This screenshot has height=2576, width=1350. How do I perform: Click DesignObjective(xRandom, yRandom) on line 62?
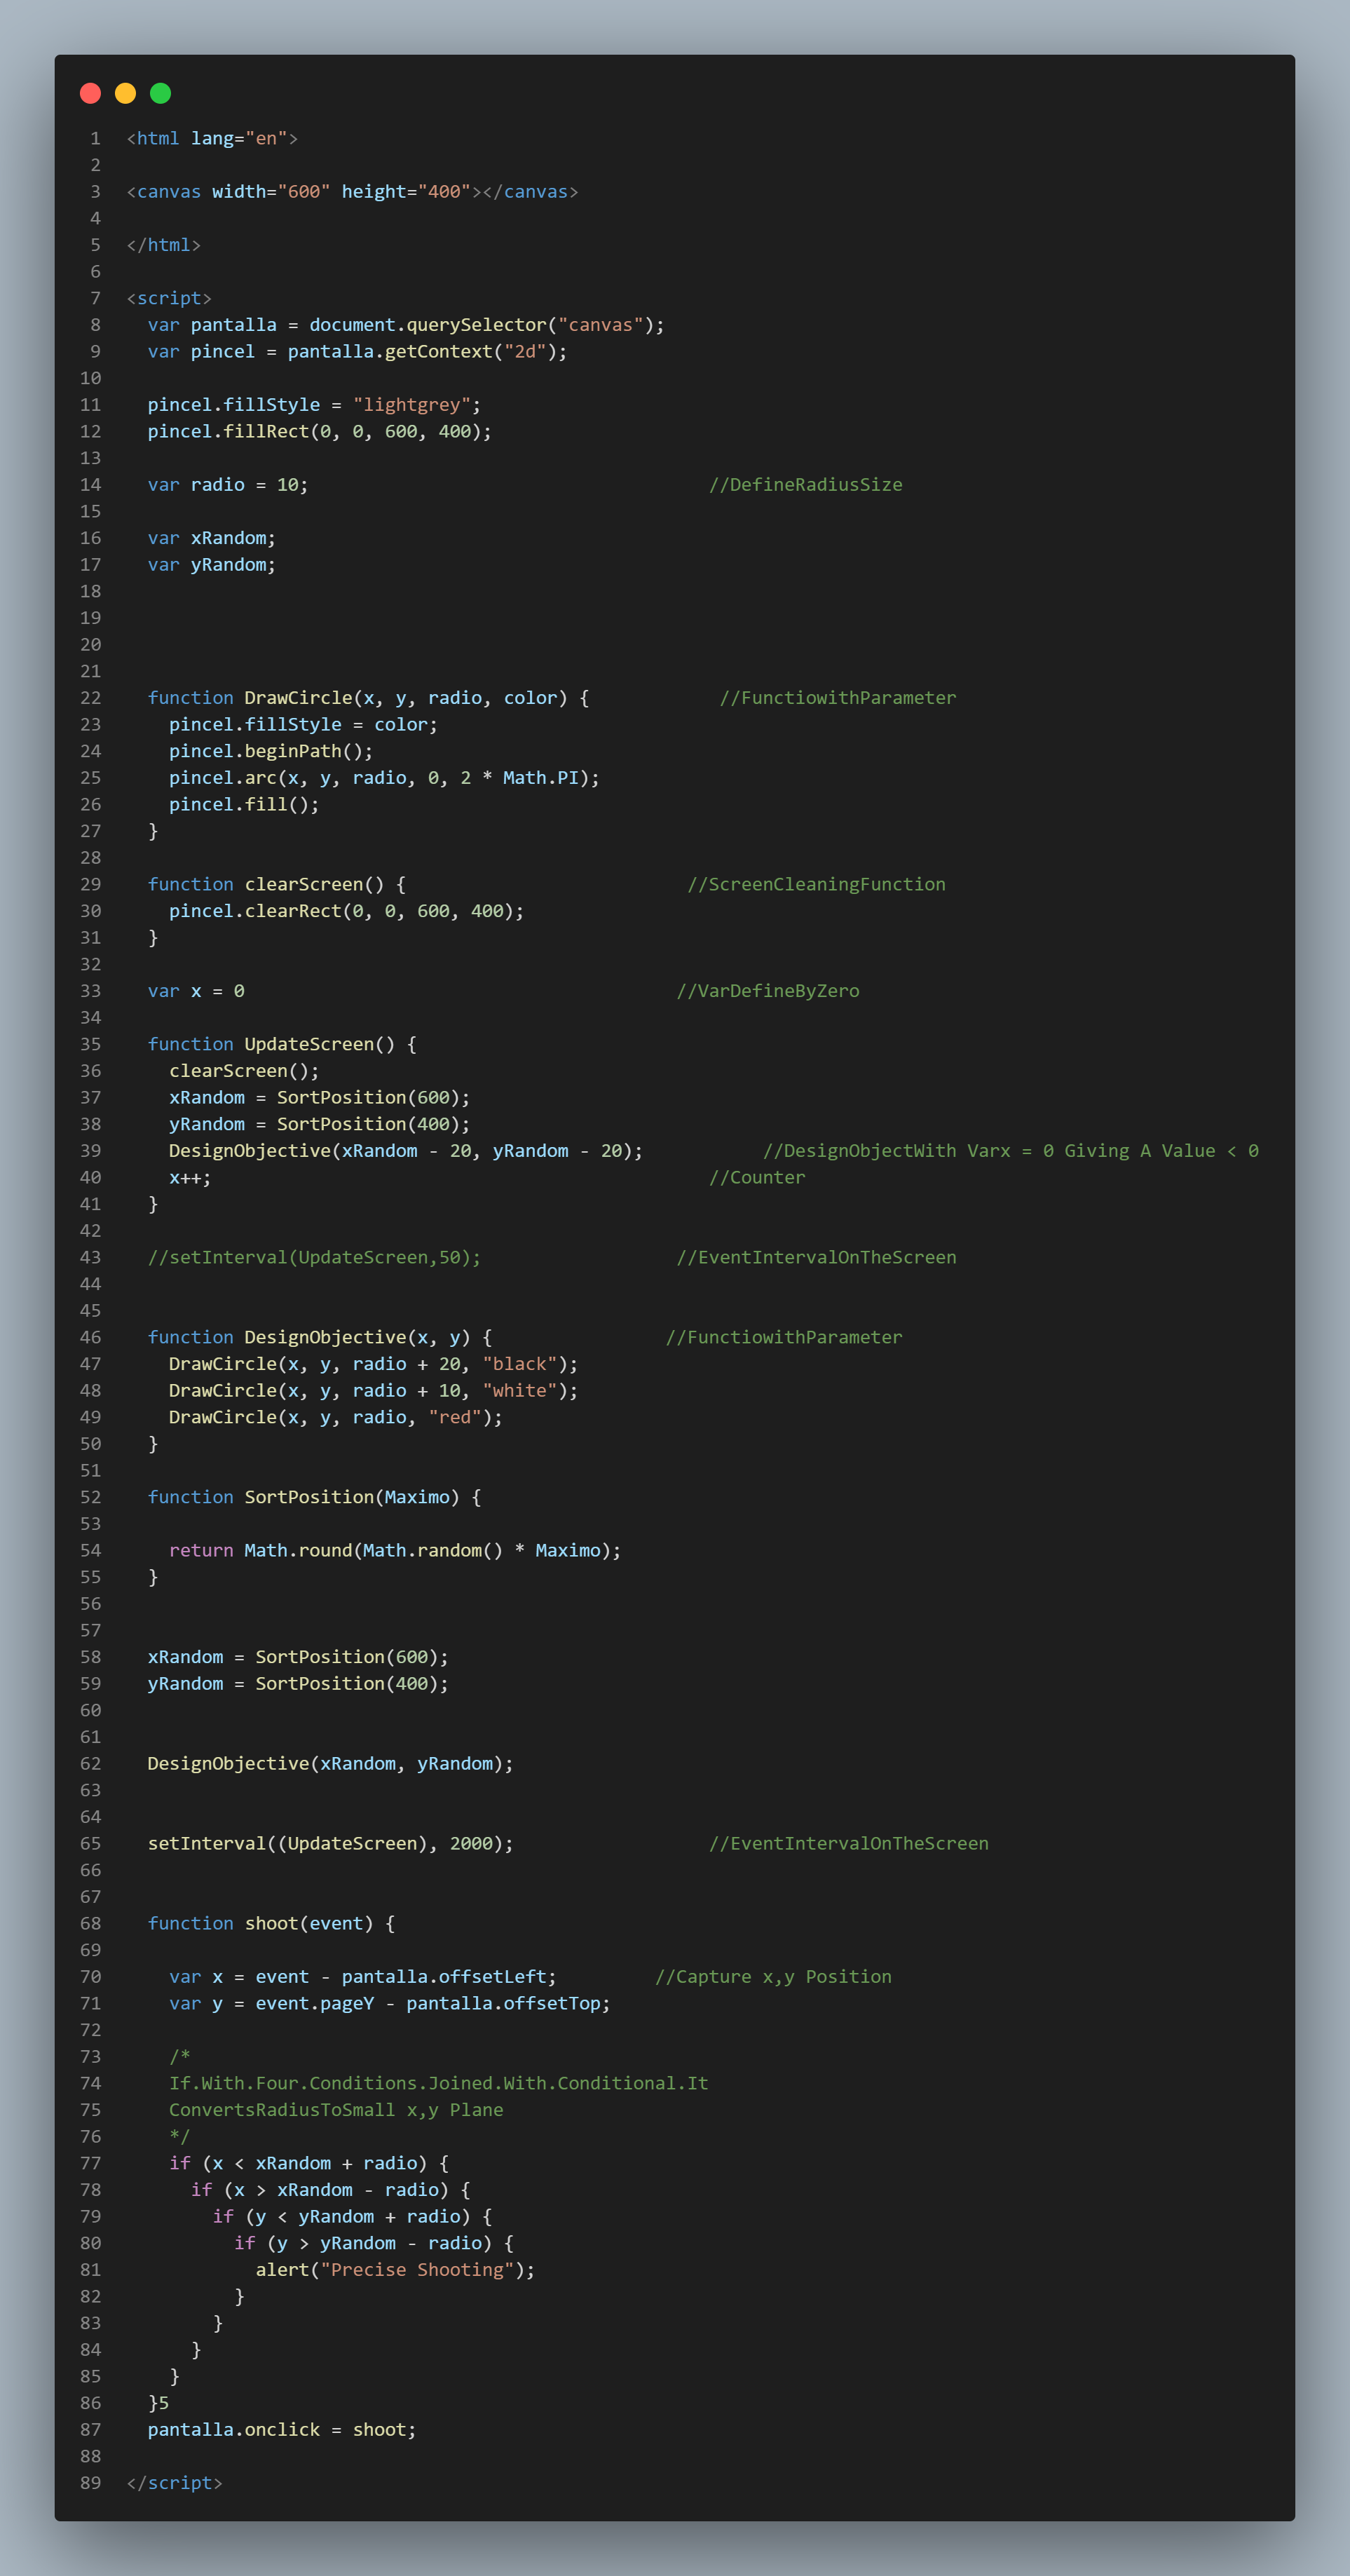330,1764
